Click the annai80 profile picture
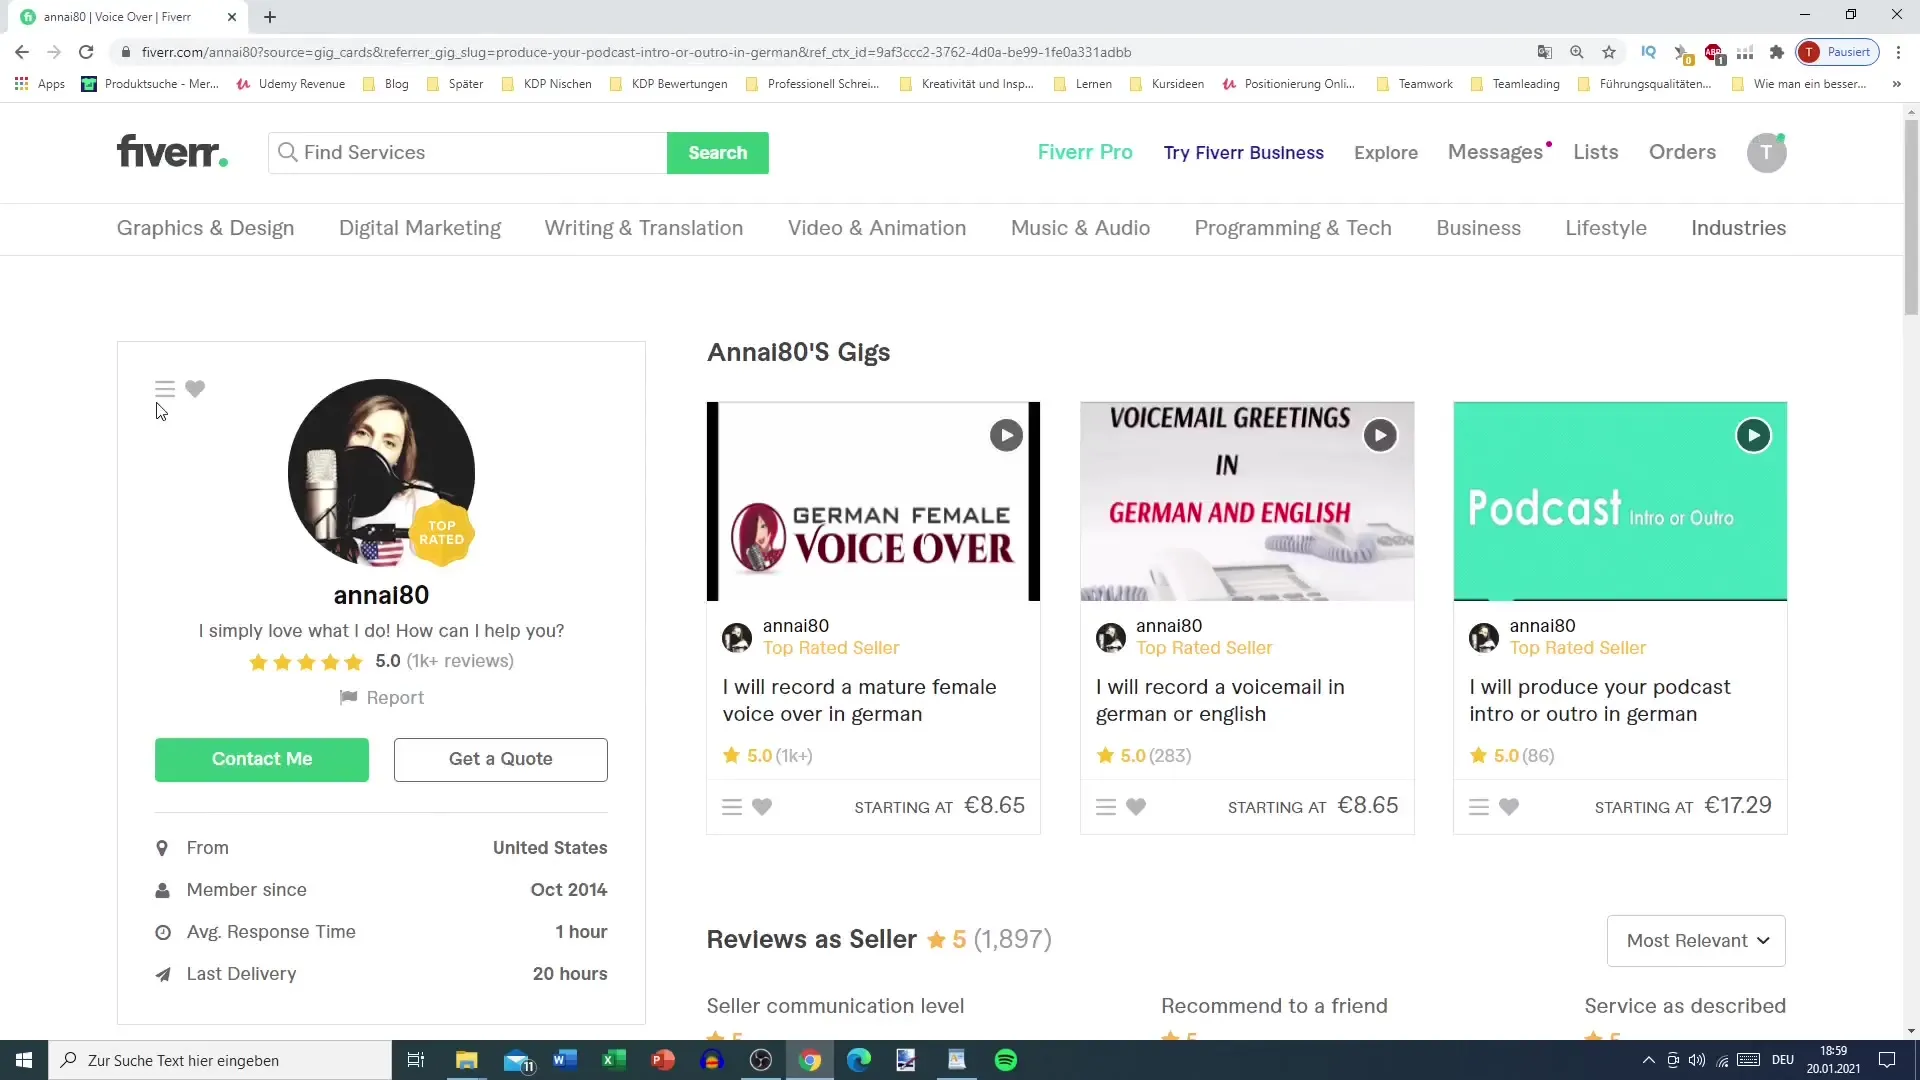This screenshot has width=1920, height=1080. coord(381,472)
